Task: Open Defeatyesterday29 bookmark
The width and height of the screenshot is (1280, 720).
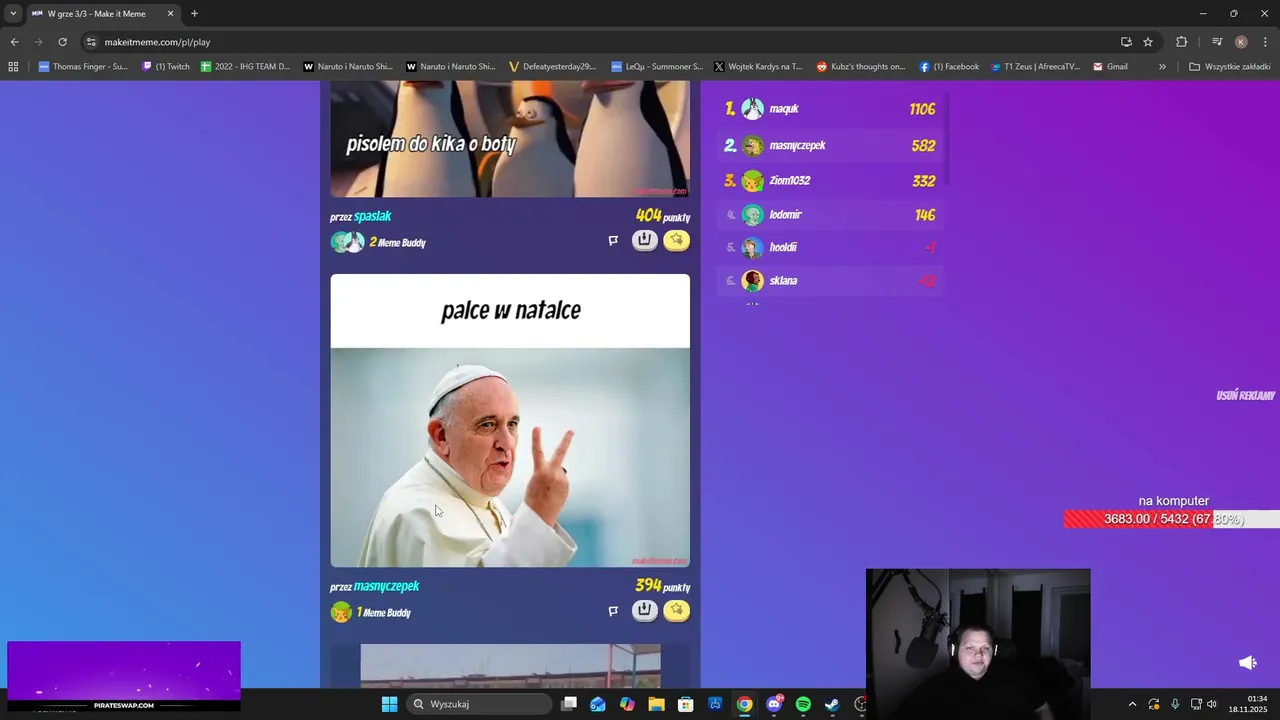Action: coord(552,67)
